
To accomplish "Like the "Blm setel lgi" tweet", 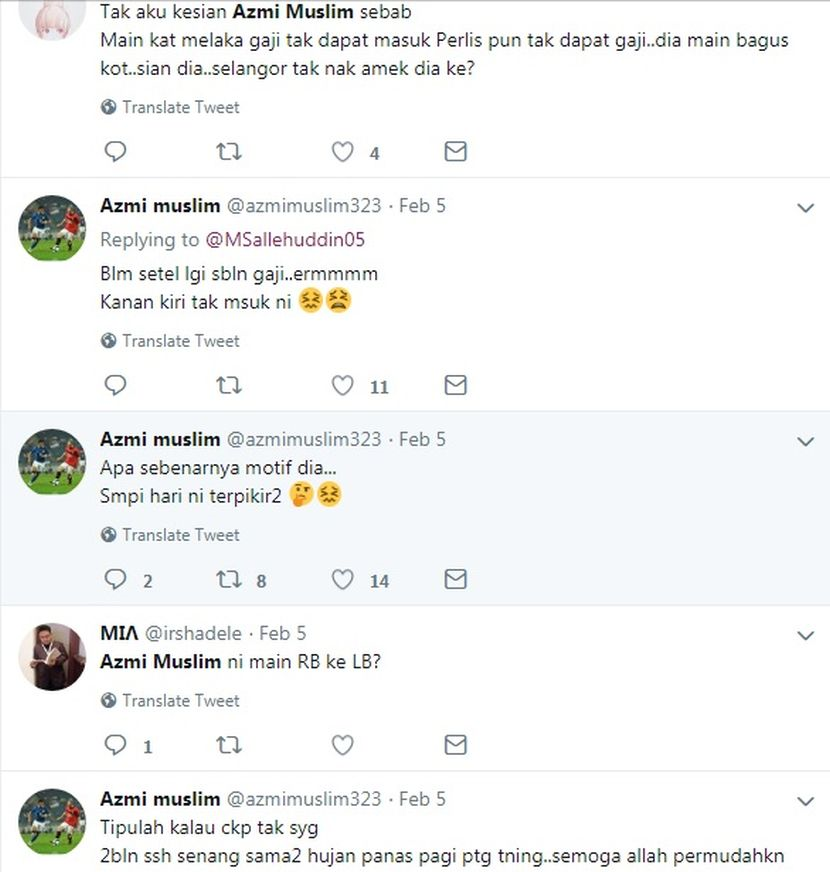I will click(343, 385).
